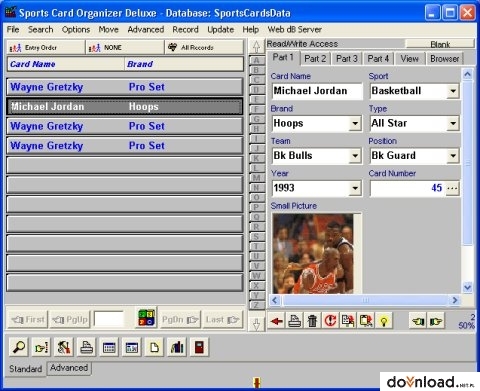Open the Search menu
This screenshot has height=391, width=480.
pos(41,29)
